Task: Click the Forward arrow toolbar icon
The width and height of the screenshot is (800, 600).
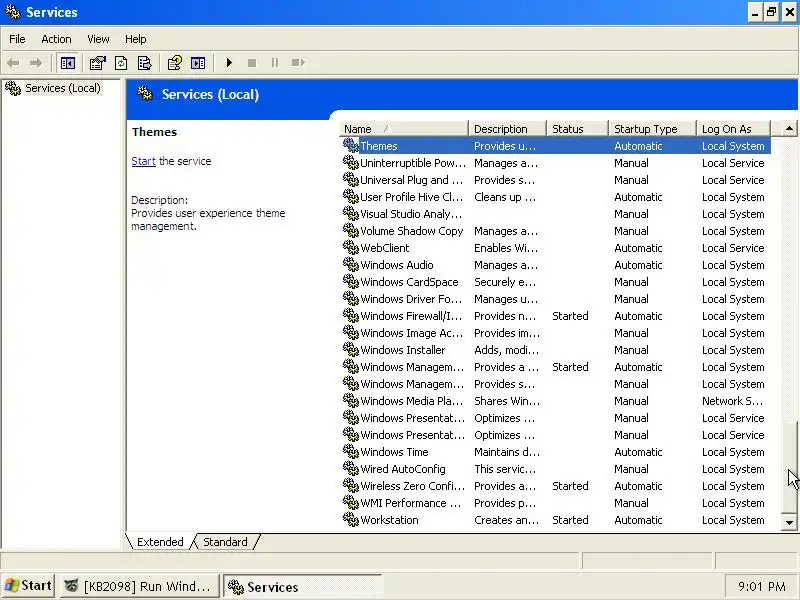Action: coord(36,63)
